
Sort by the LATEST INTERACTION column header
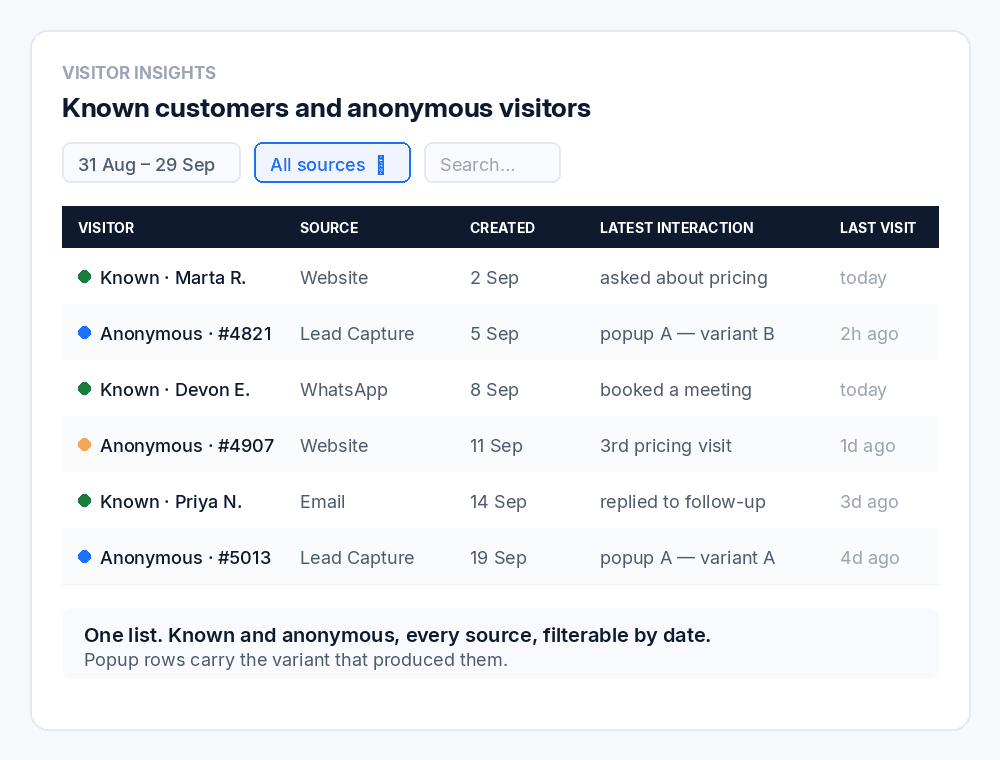(x=676, y=228)
